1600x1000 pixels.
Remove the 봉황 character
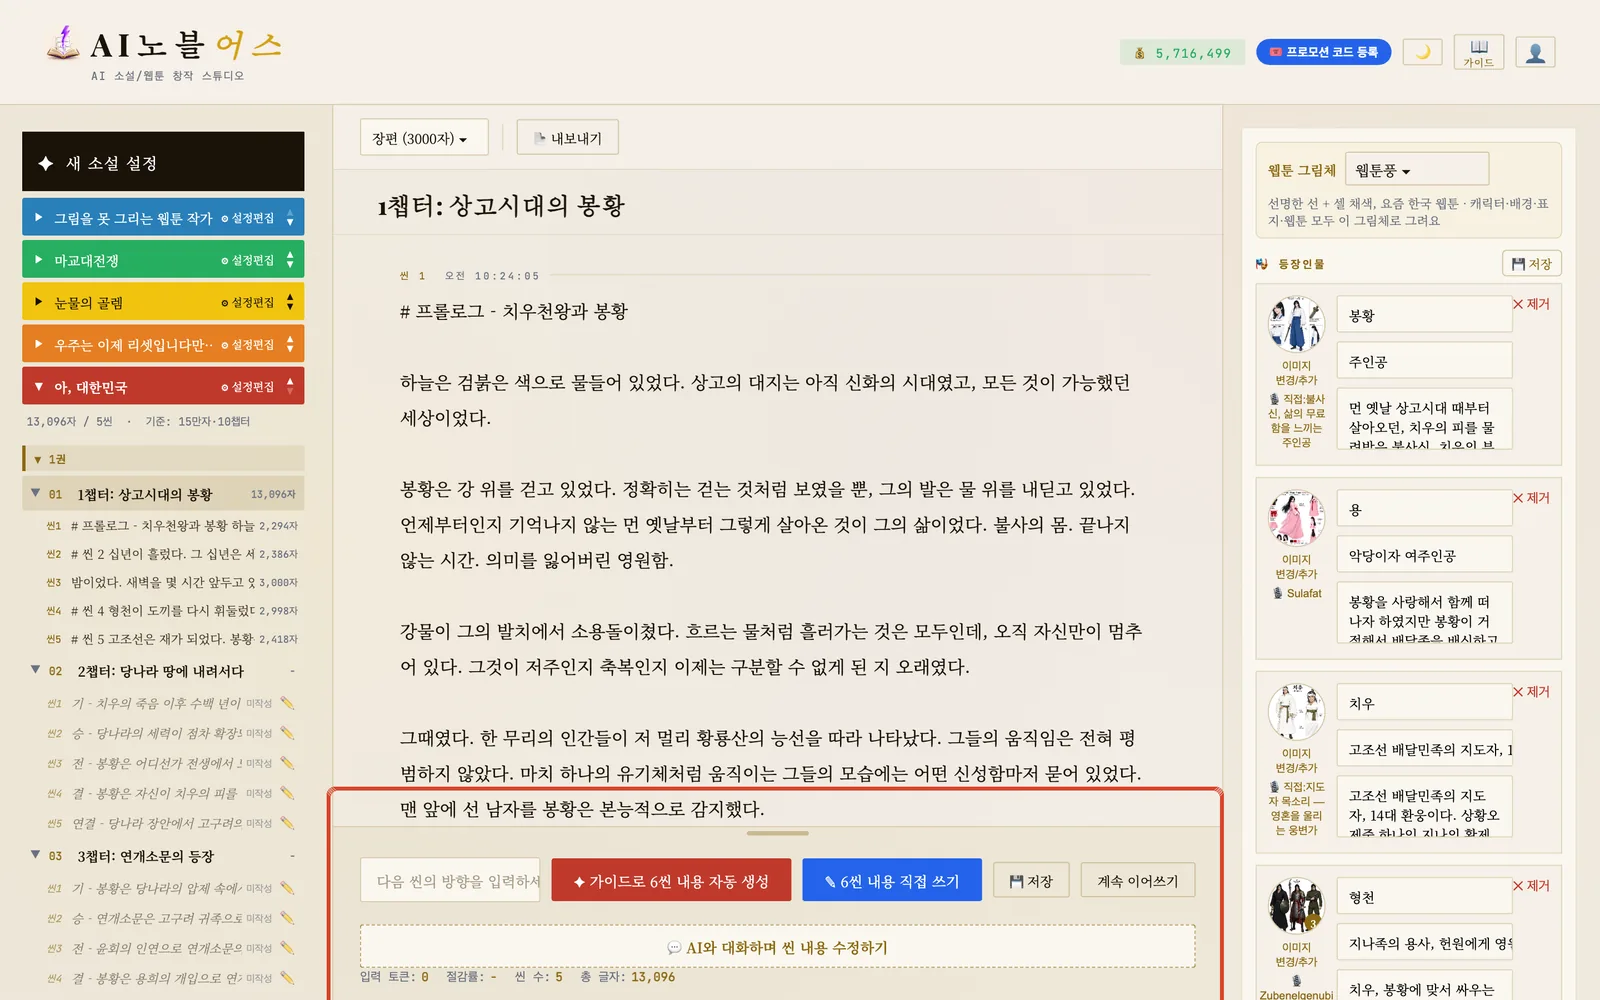tap(1531, 304)
